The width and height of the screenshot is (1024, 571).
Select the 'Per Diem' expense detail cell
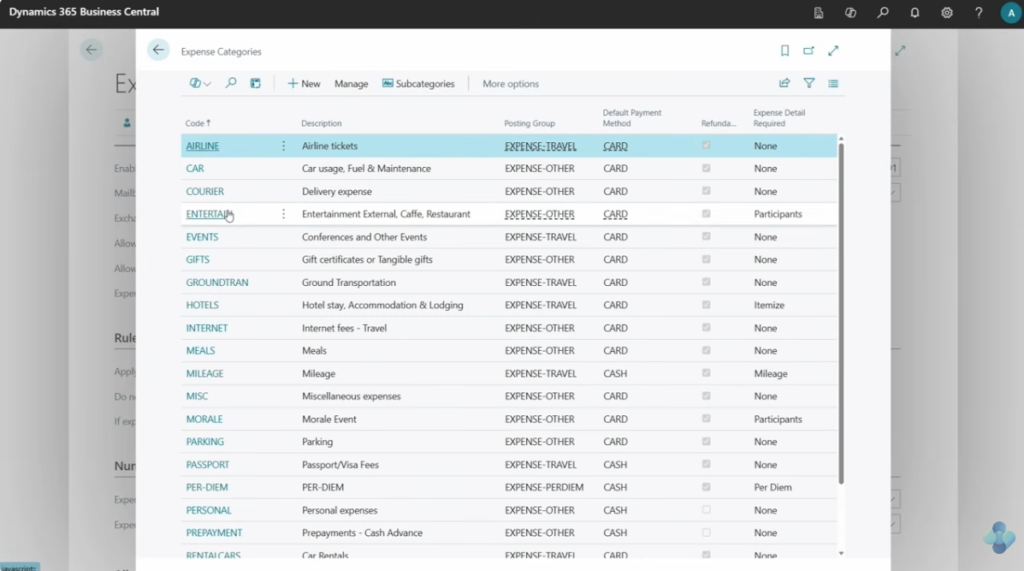[773, 487]
